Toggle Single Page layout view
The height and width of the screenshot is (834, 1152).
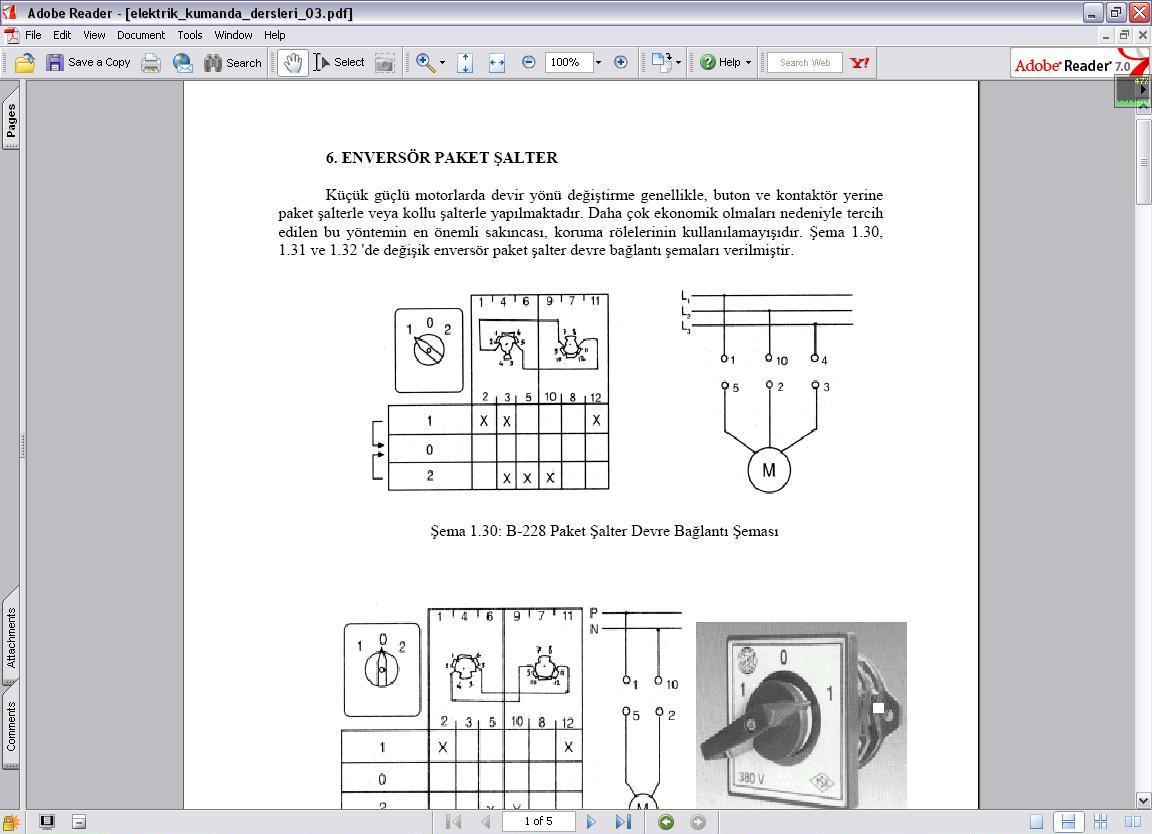coord(1036,821)
